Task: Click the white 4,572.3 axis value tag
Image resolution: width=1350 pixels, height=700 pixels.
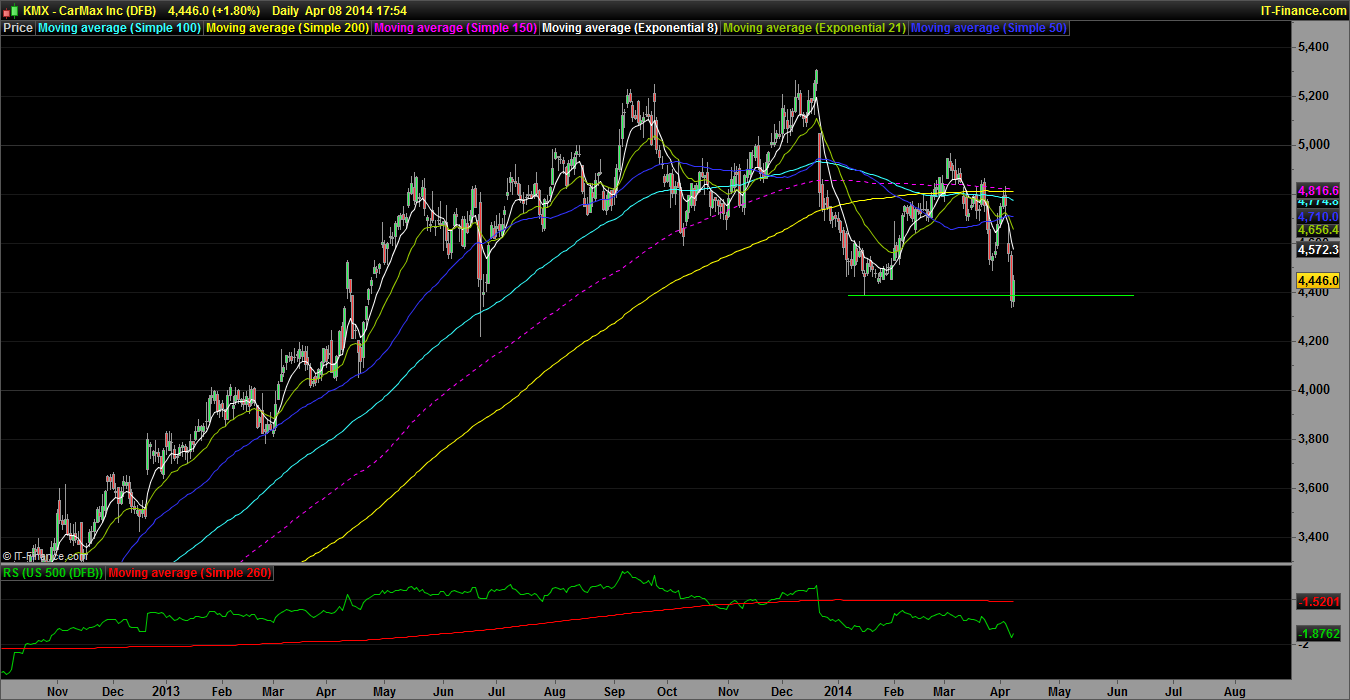Action: click(x=1317, y=249)
